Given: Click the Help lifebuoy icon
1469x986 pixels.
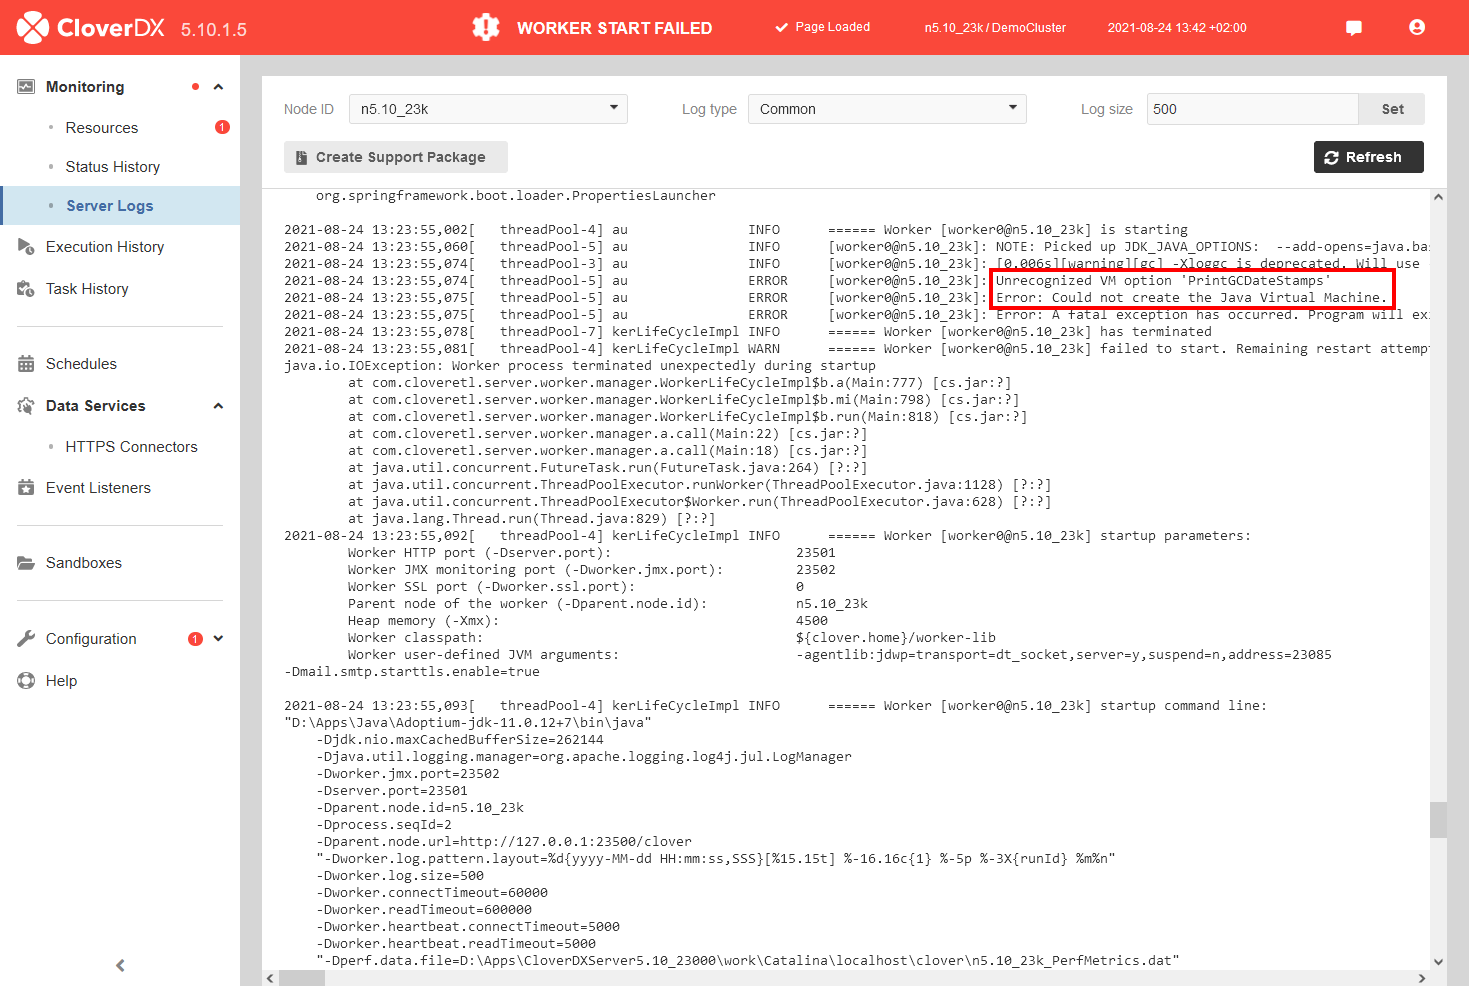Looking at the screenshot, I should pos(26,681).
